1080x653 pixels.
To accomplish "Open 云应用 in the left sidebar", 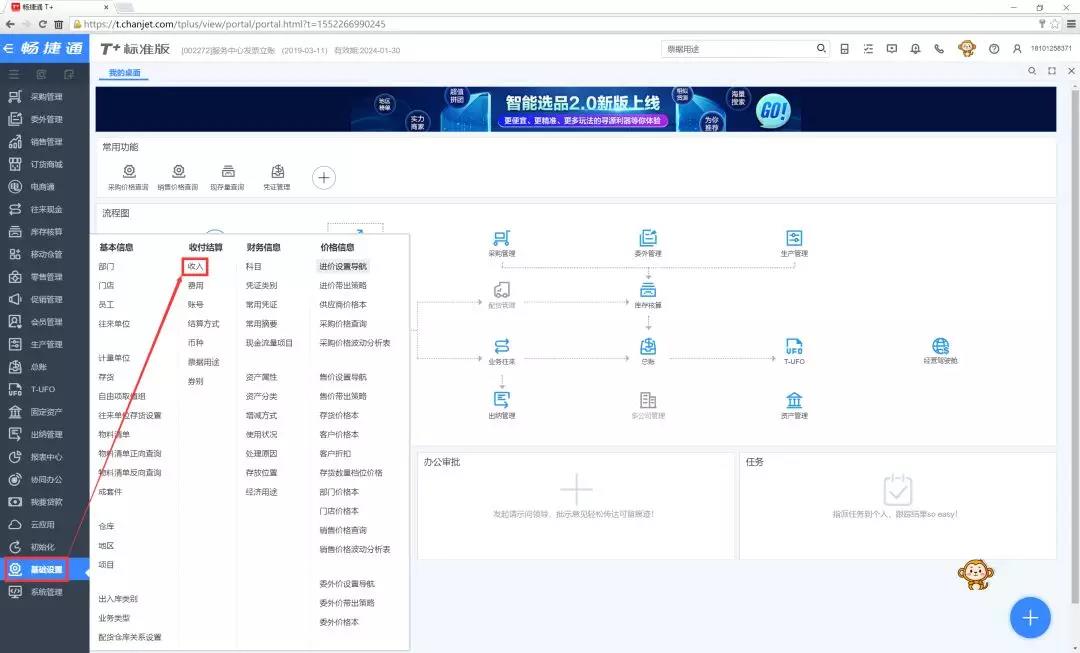I will (41, 524).
